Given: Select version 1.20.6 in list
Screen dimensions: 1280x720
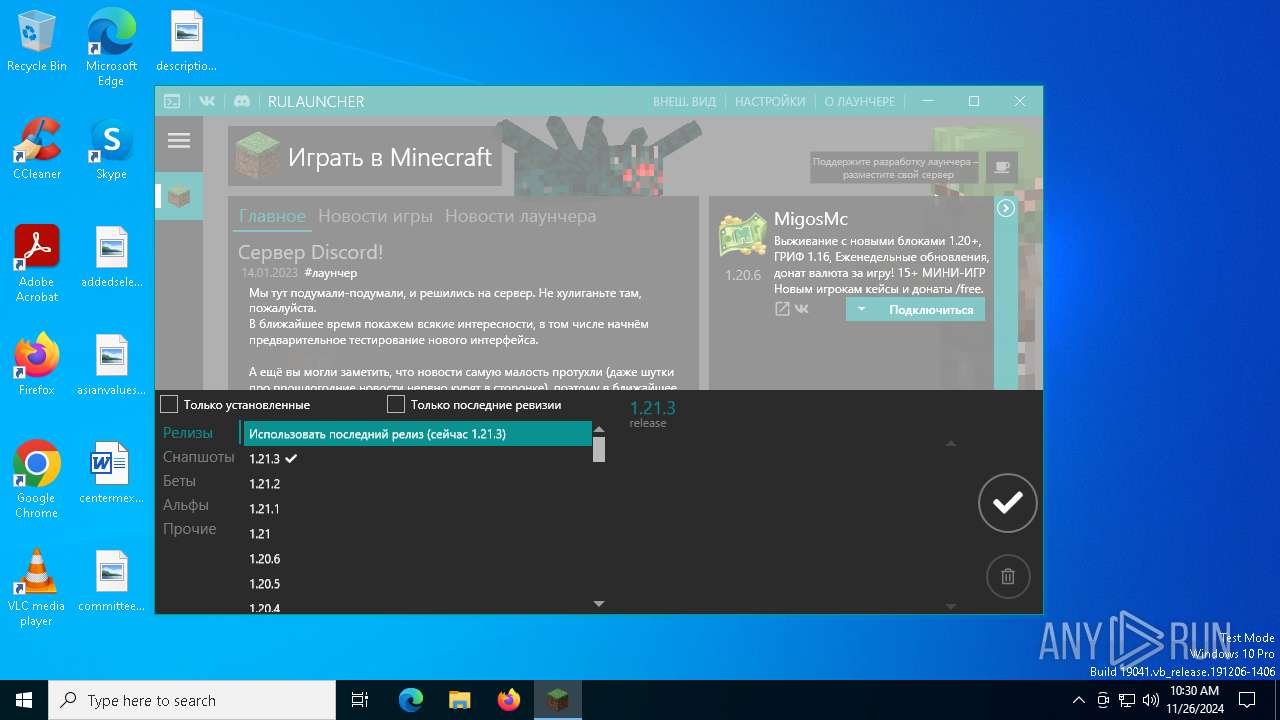Looking at the screenshot, I should point(418,558).
